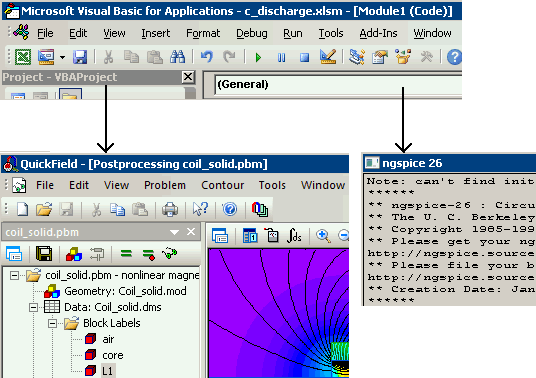Toggle Folders in VBA Project panel
Screen dimensions: 536x378
[x=70, y=94]
